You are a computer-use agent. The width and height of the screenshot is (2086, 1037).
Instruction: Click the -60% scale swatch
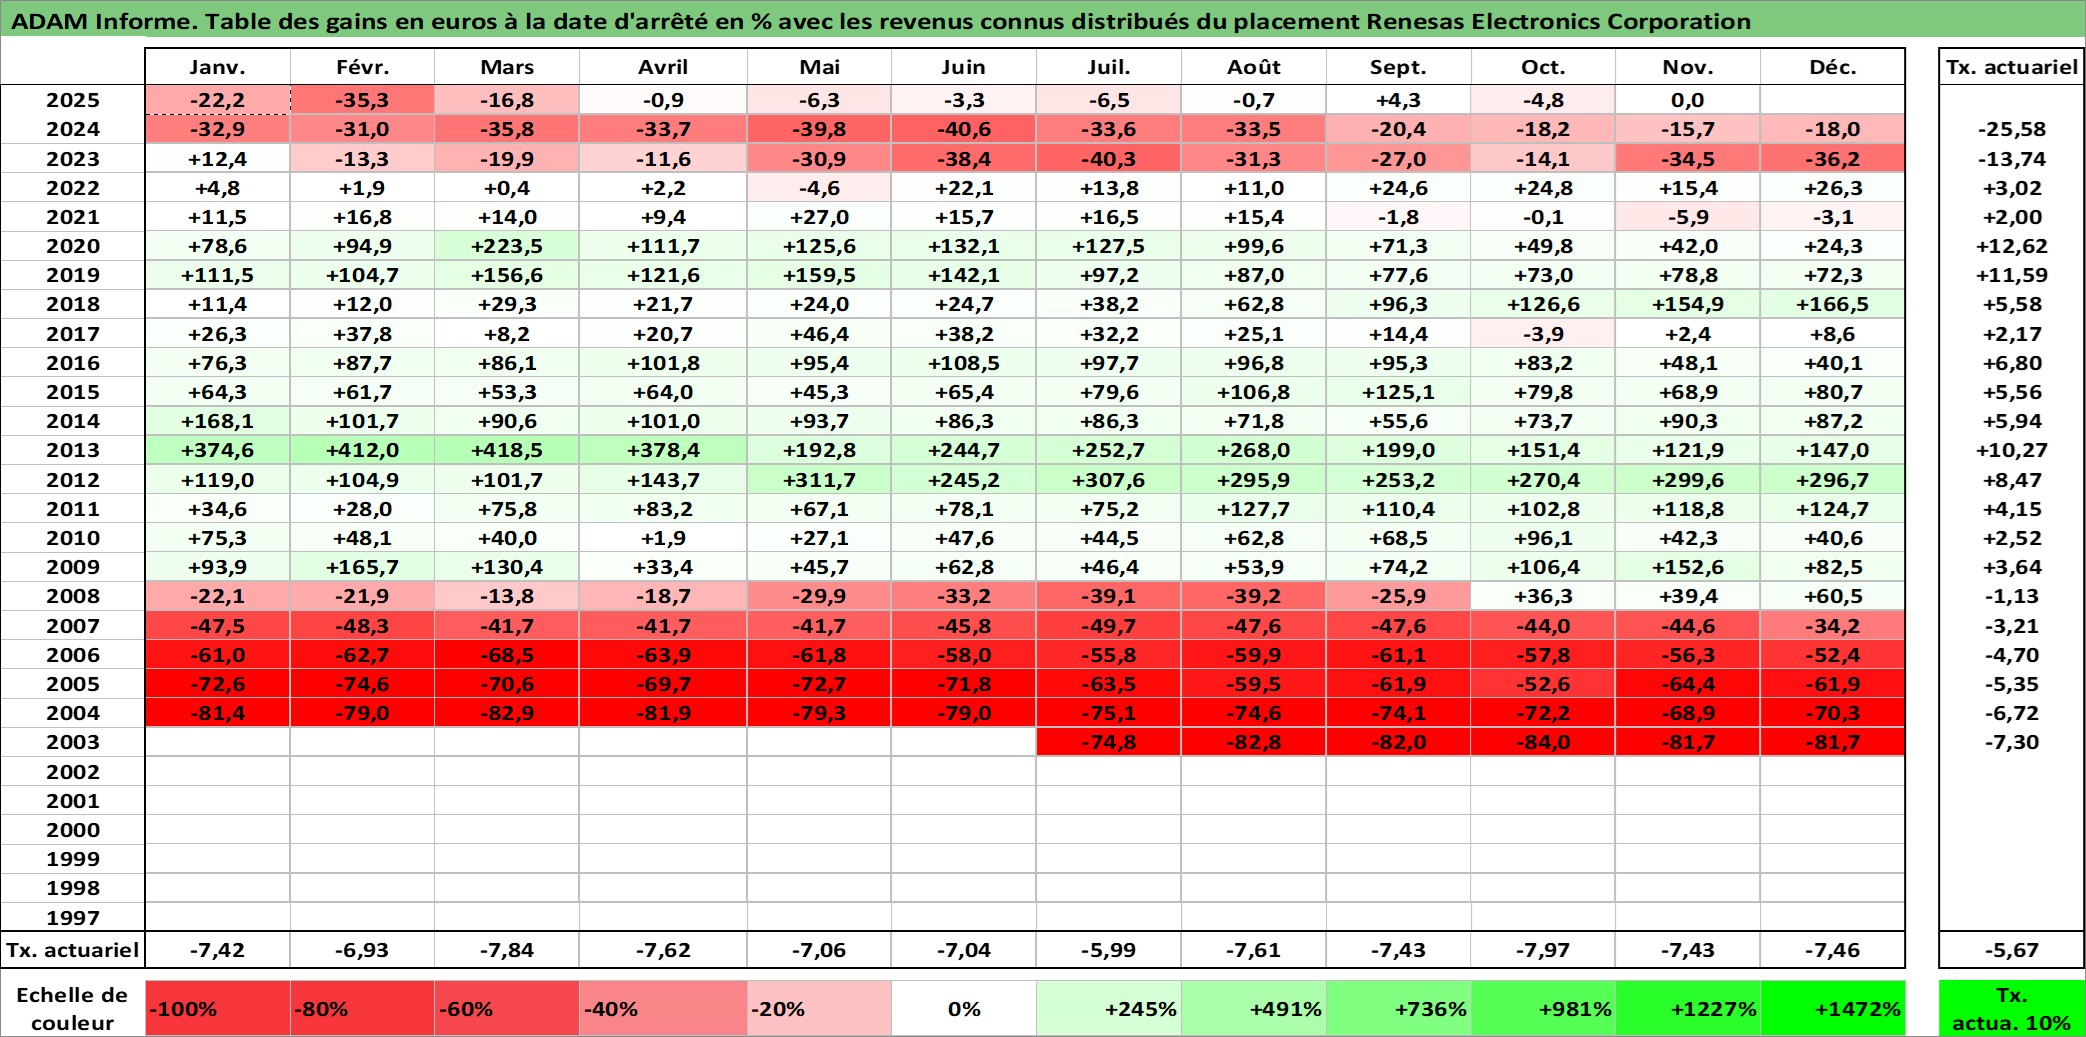tap(507, 1008)
